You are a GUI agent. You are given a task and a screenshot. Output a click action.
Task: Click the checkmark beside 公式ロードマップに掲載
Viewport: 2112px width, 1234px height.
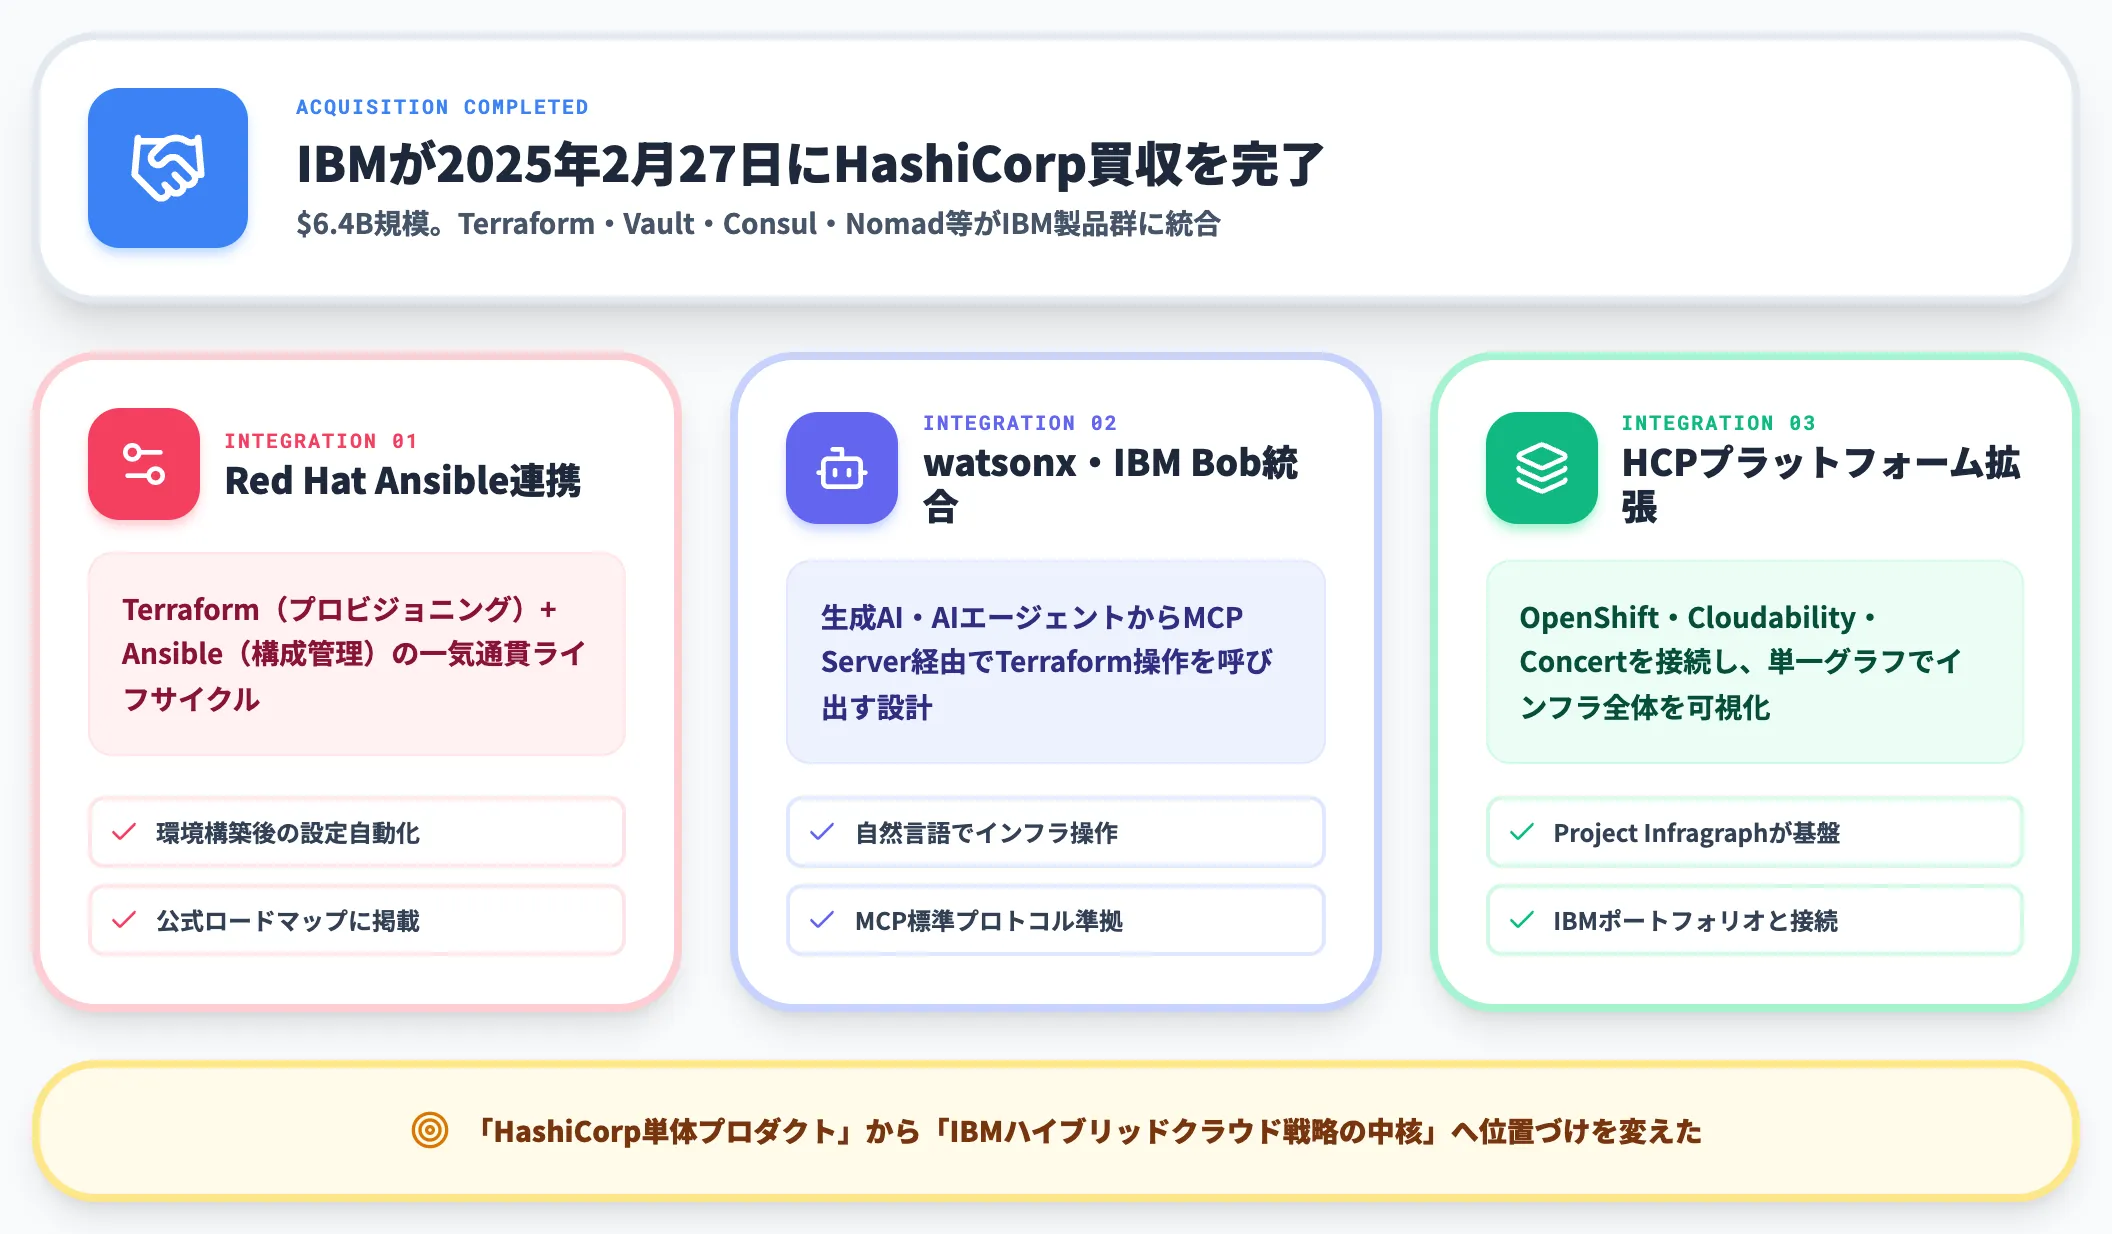pyautogui.click(x=124, y=920)
